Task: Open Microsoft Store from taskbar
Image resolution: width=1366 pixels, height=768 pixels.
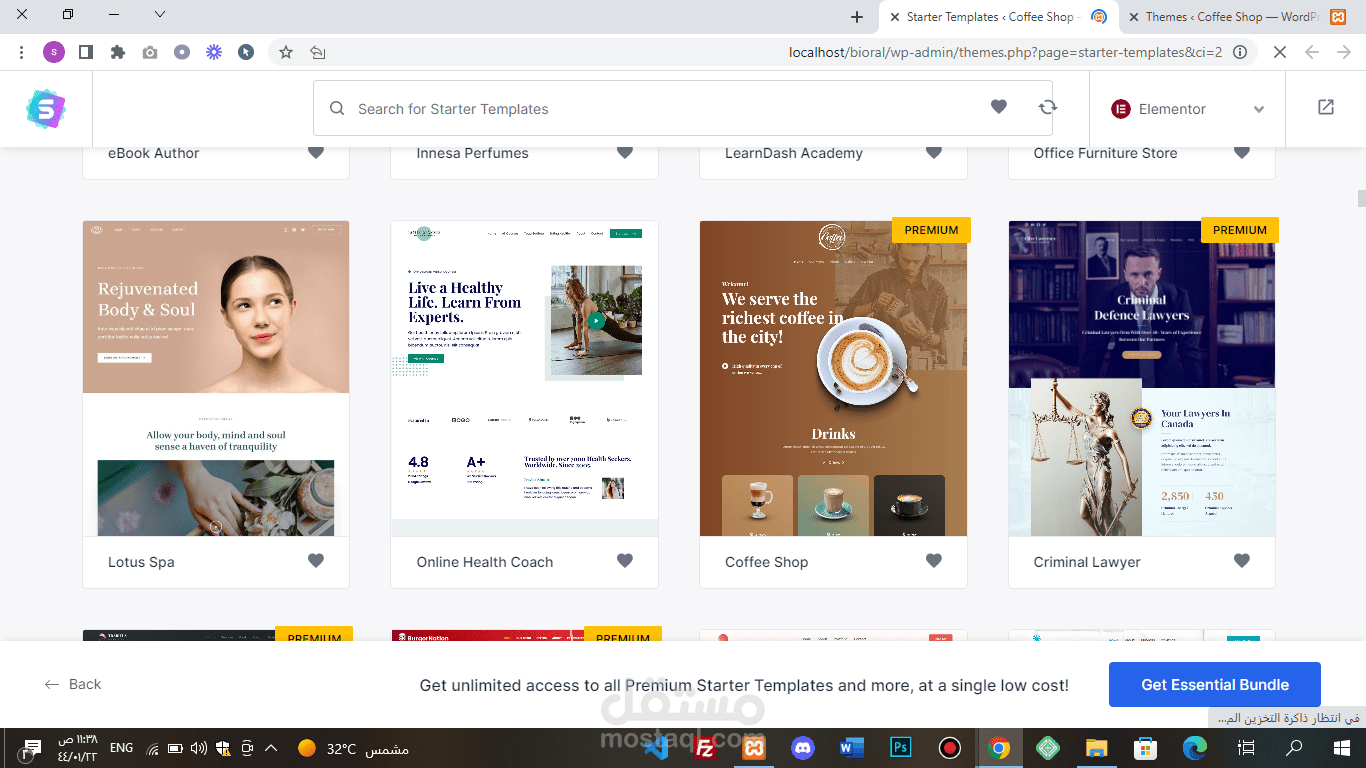Action: [x=1146, y=748]
